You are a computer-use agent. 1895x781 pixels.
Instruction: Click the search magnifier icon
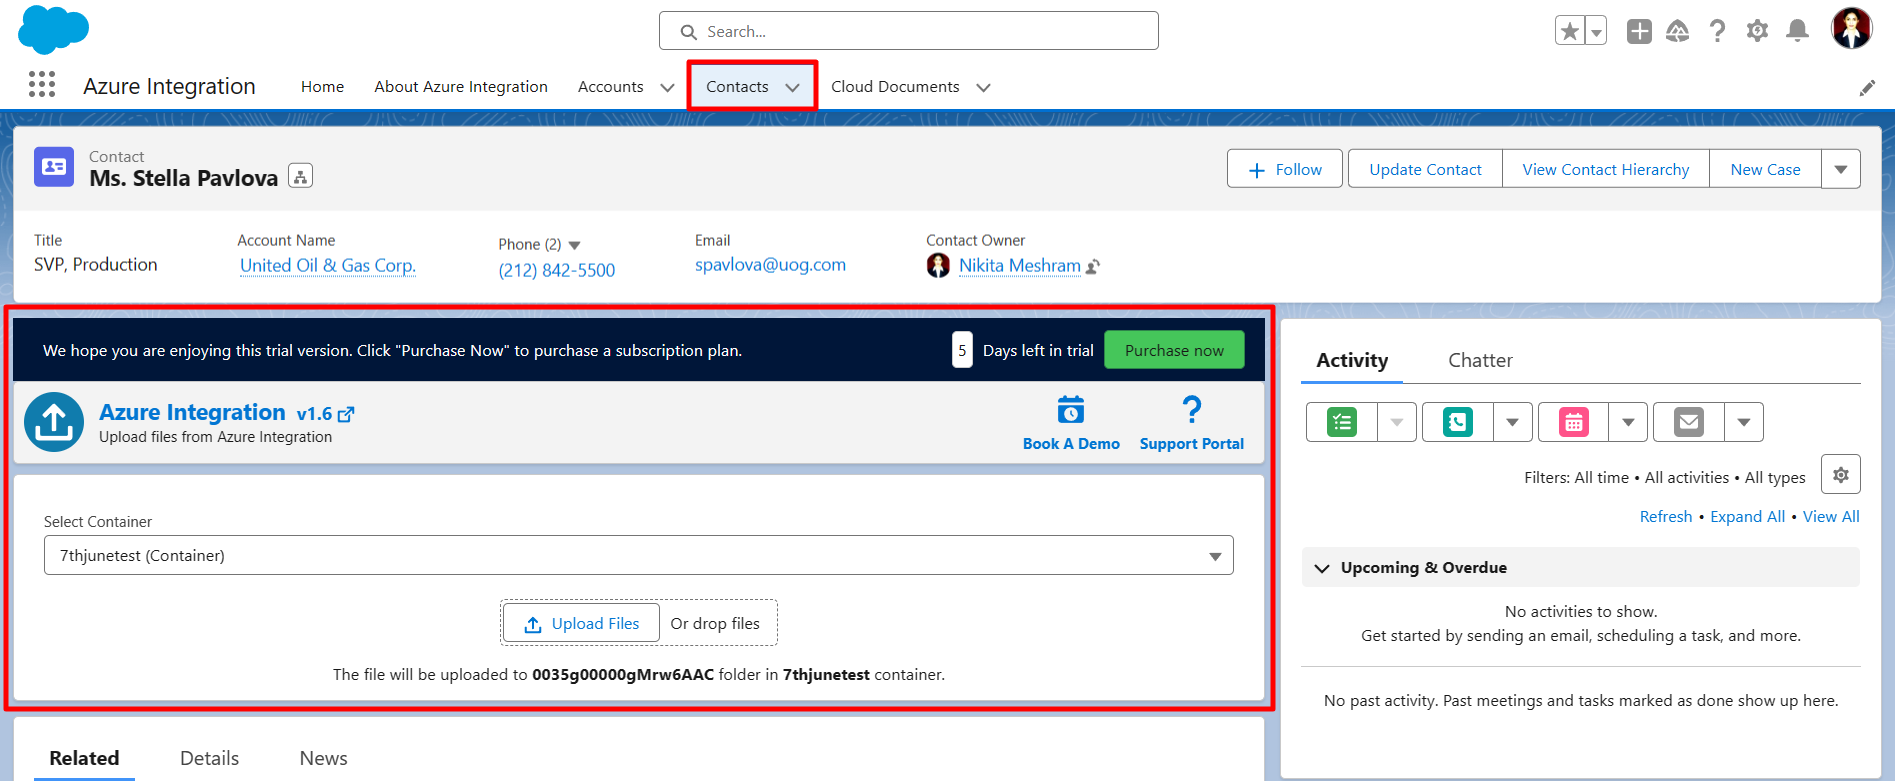point(689,32)
